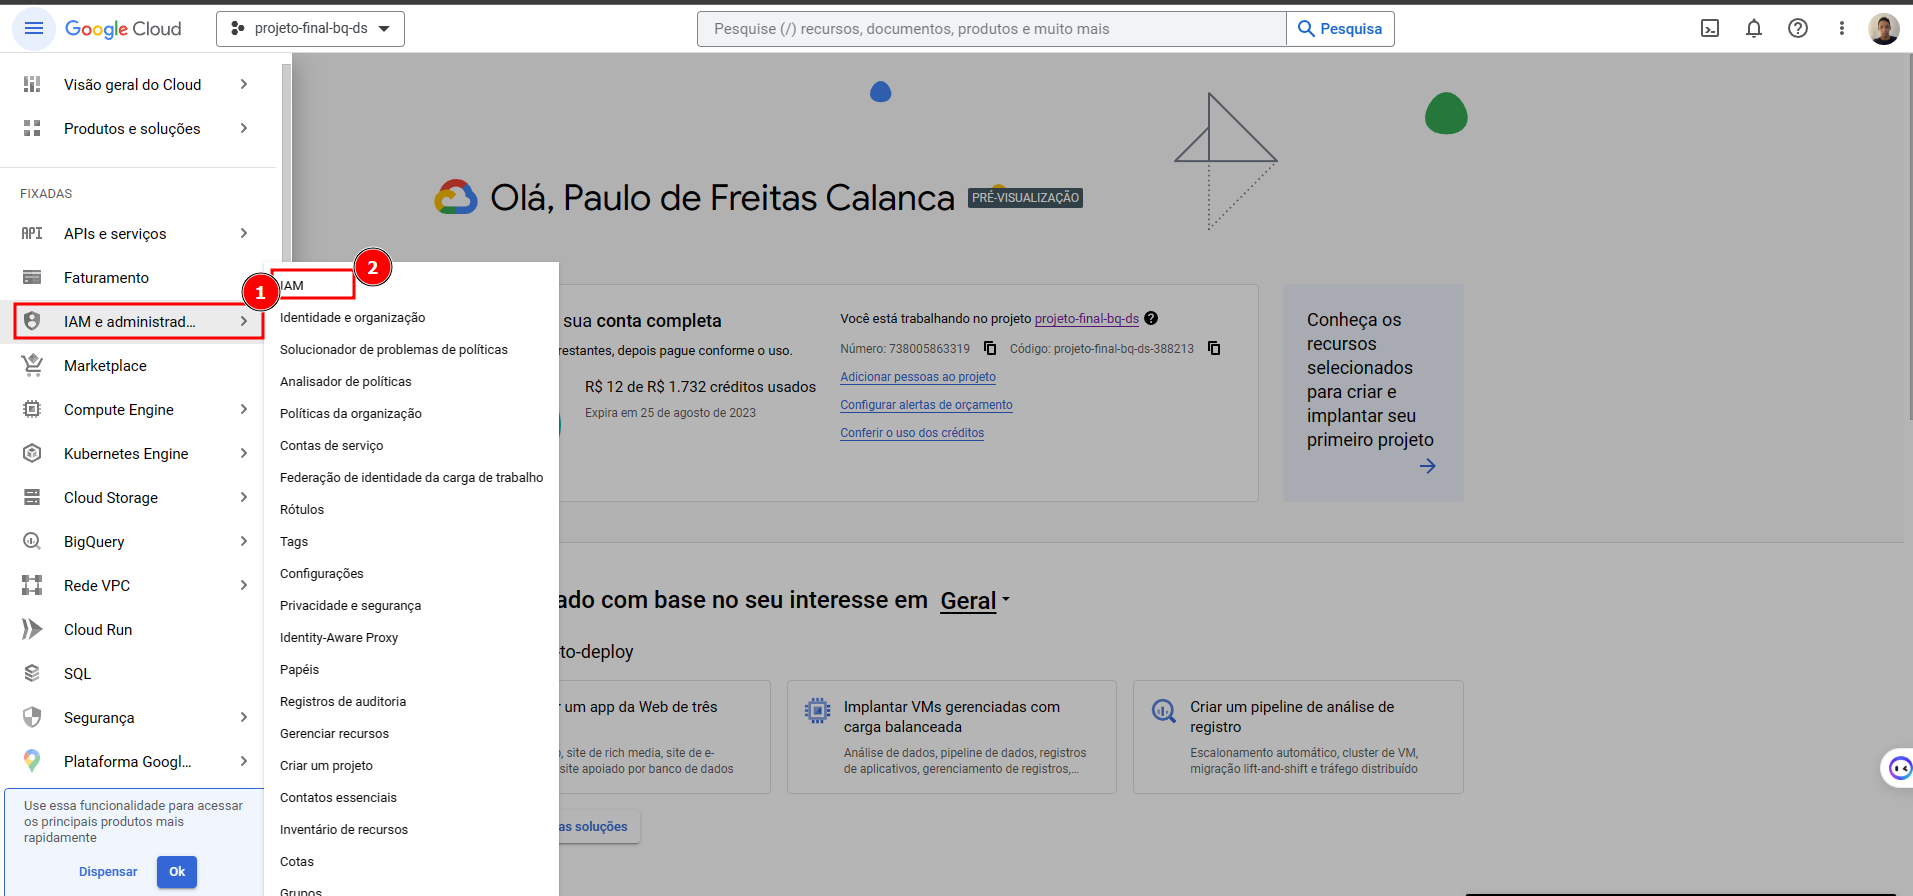The width and height of the screenshot is (1913, 896).
Task: Click the Google Cloud logo
Action: coord(123,29)
